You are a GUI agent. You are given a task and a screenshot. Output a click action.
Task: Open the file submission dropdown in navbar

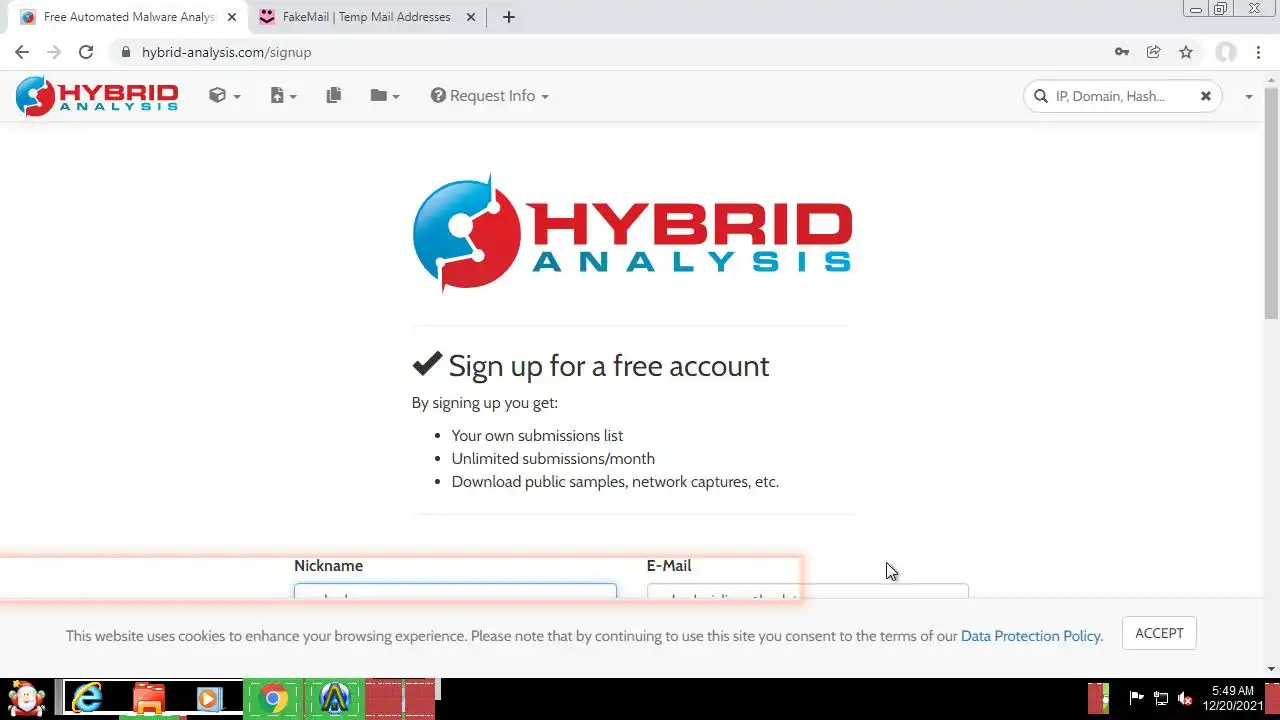tap(283, 96)
